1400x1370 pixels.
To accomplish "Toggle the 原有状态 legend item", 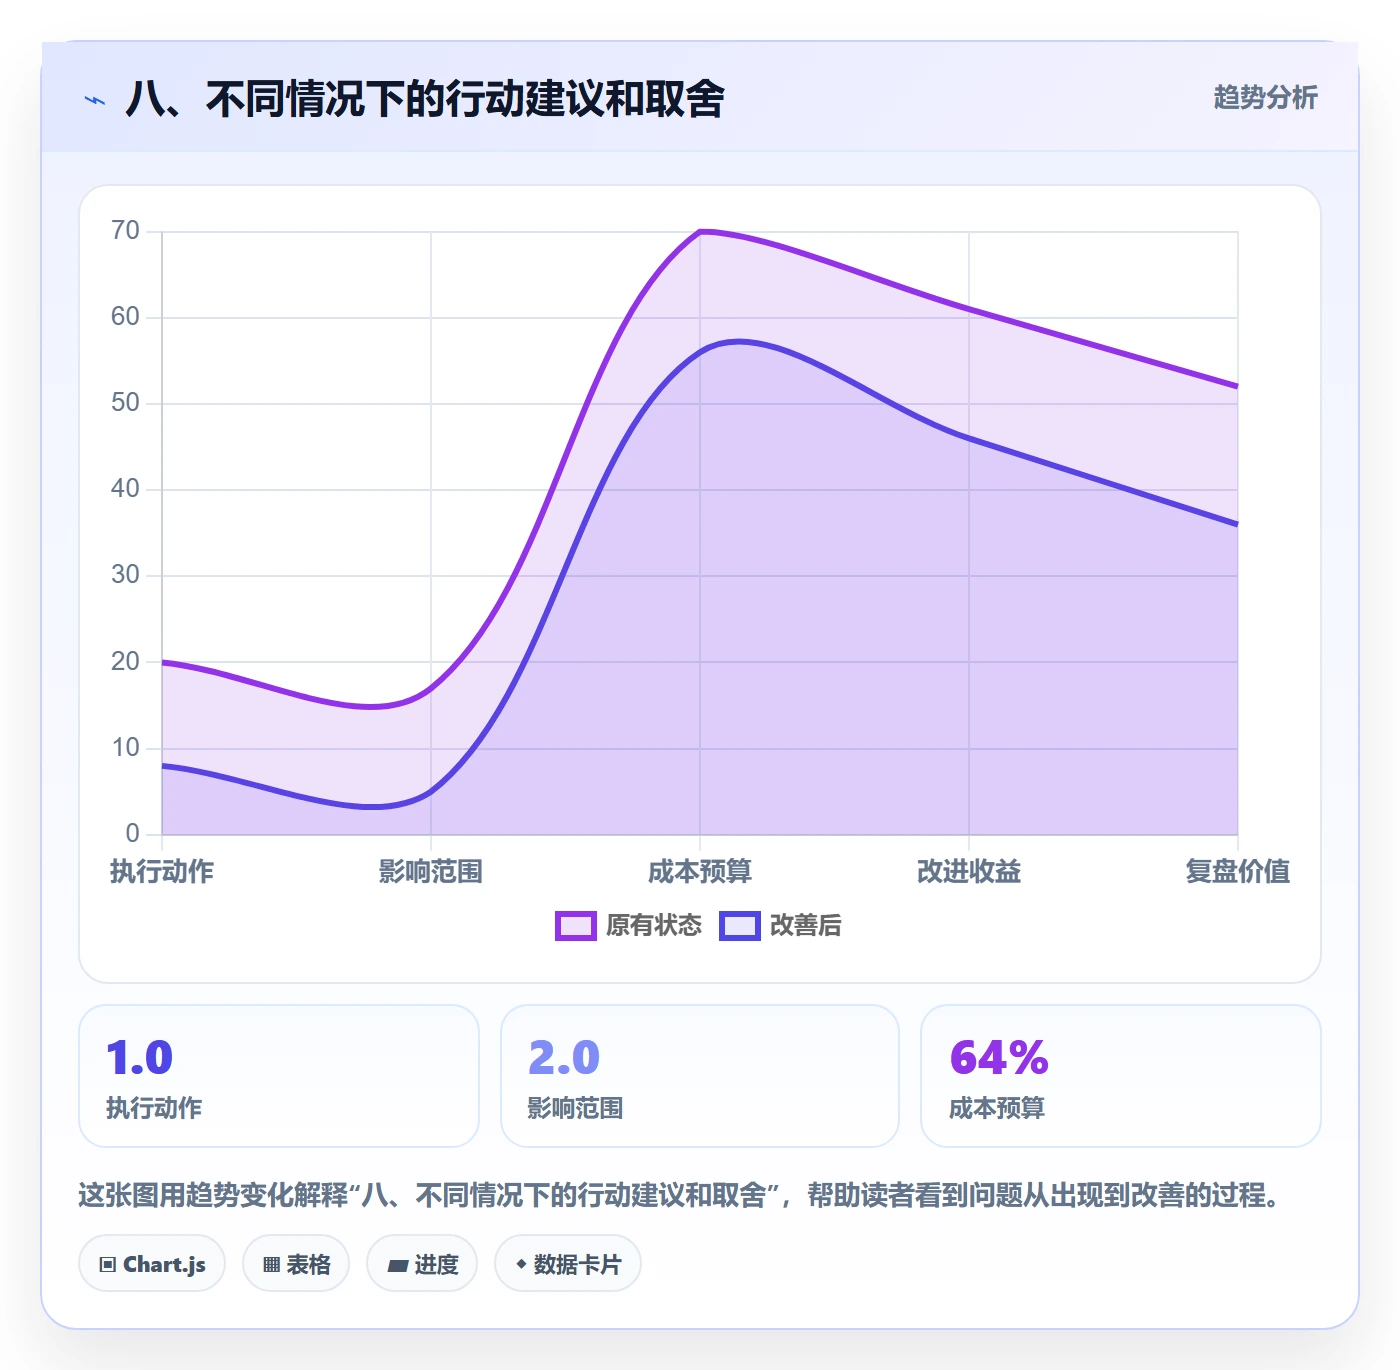I will [629, 925].
